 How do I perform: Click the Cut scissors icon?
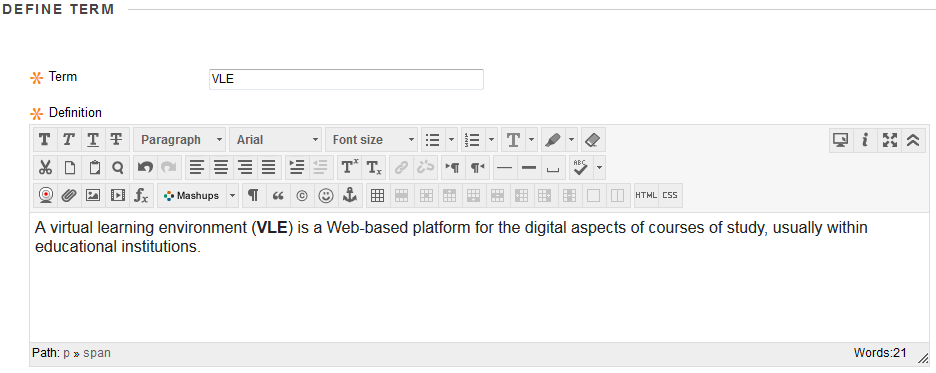[x=45, y=168]
